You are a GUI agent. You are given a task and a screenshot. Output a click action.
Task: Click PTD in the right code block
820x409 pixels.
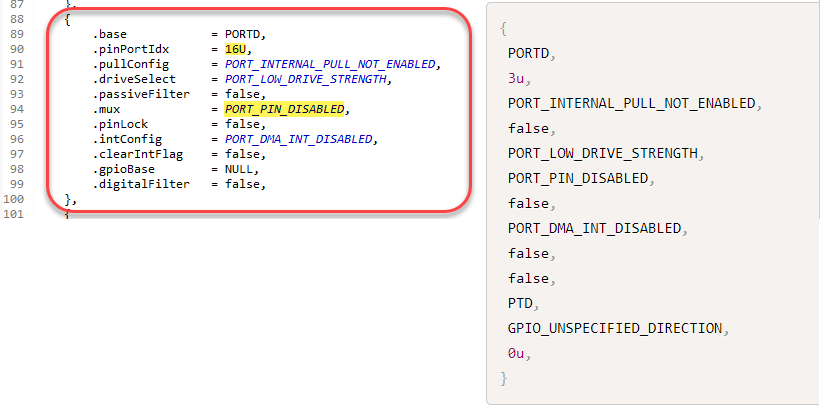pyautogui.click(x=522, y=304)
